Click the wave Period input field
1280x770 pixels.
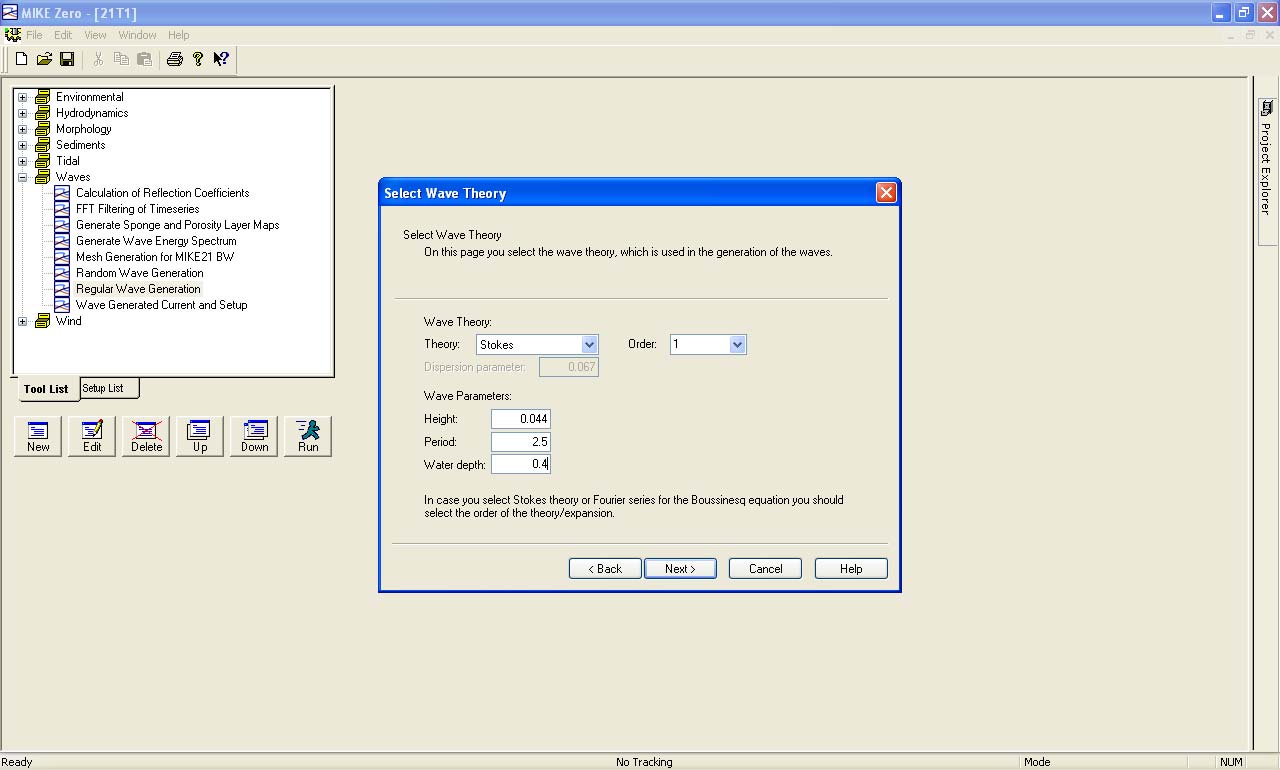521,441
